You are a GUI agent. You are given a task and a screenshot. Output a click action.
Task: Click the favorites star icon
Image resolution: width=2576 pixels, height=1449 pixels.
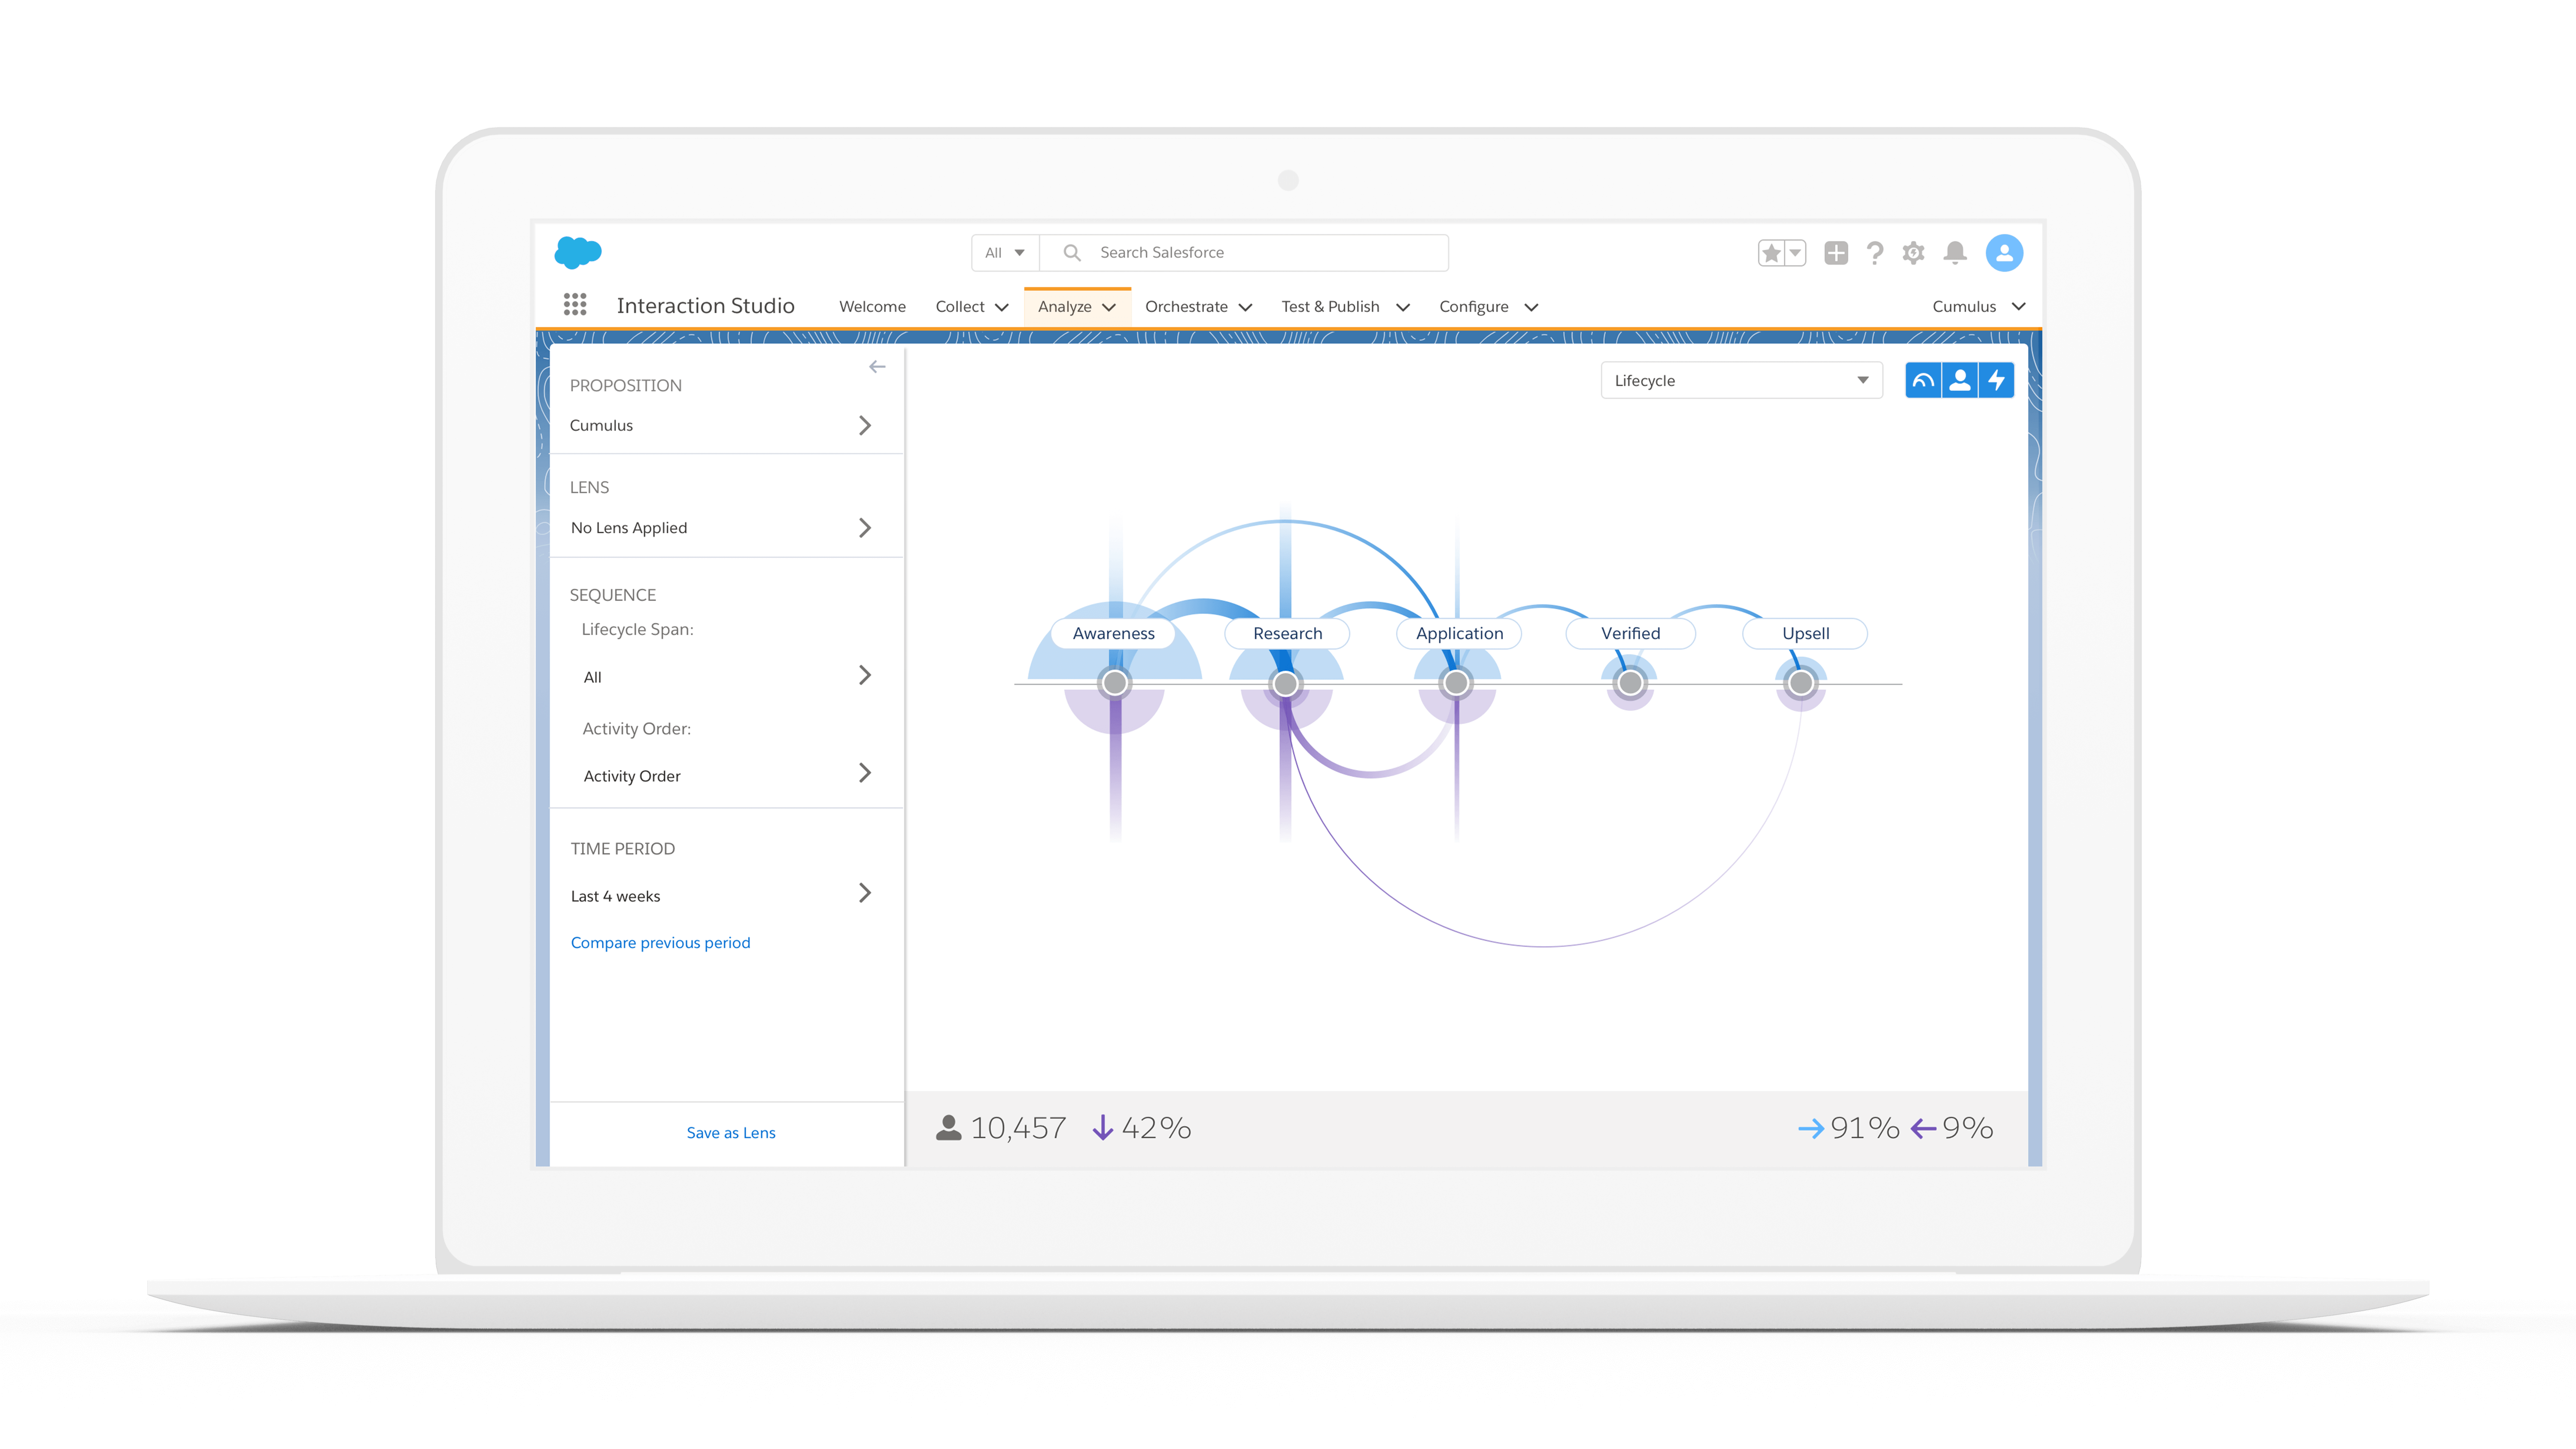pyautogui.click(x=1771, y=253)
